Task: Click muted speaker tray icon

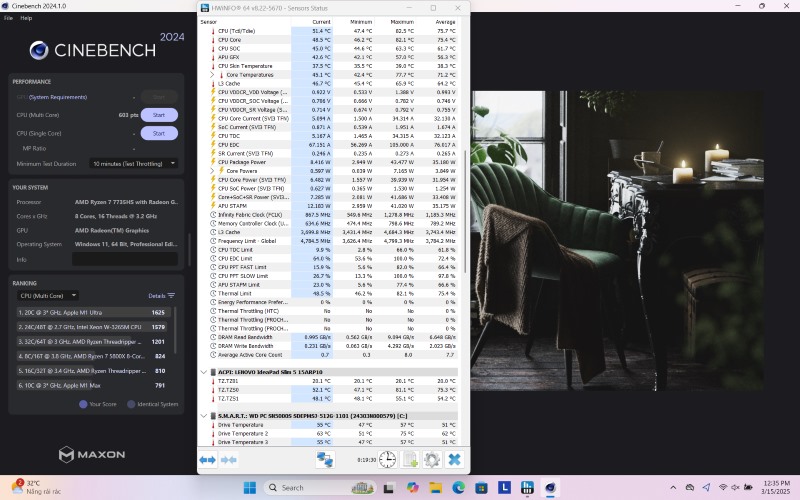Action: click(x=735, y=487)
